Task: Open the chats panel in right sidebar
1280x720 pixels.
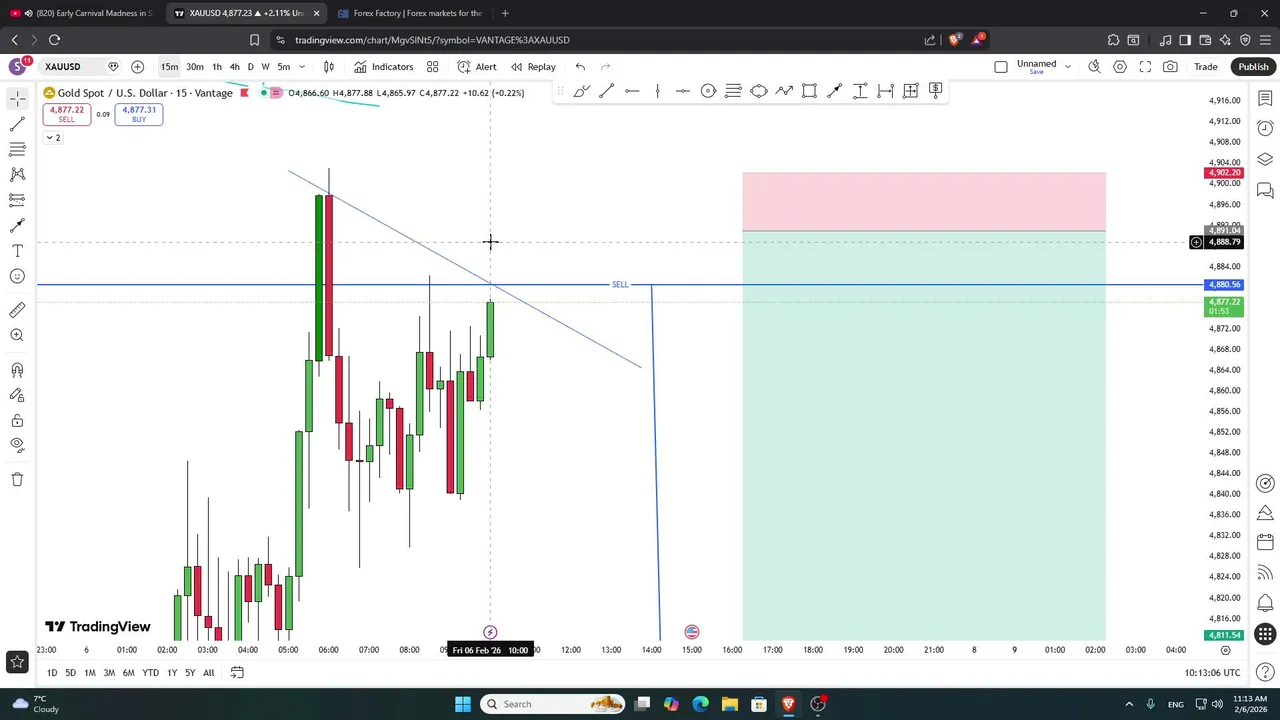Action: tap(1265, 190)
